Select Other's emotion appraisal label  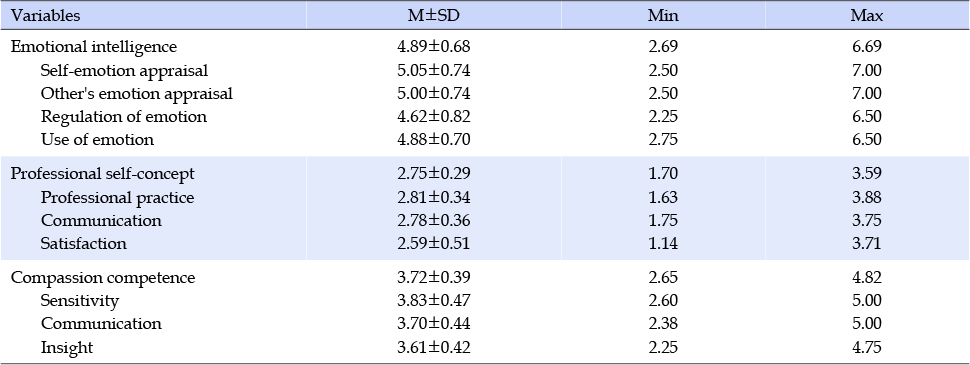point(137,93)
